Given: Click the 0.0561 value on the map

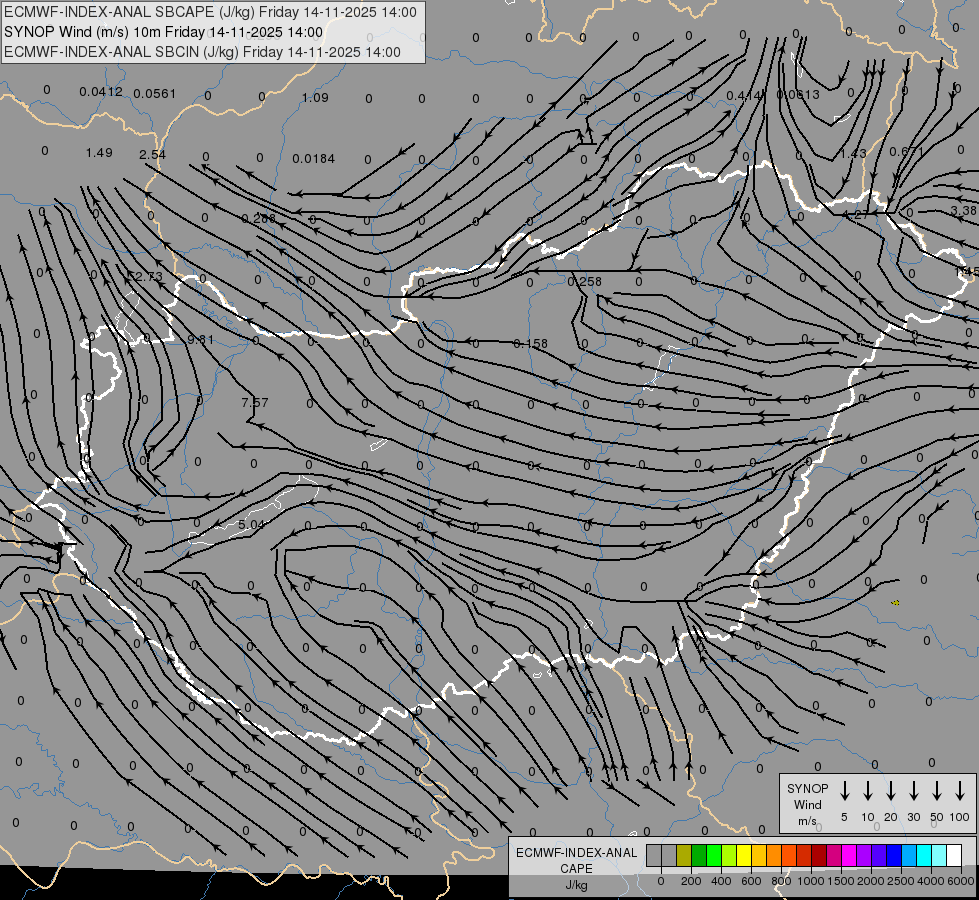Looking at the screenshot, I should click(x=155, y=94).
